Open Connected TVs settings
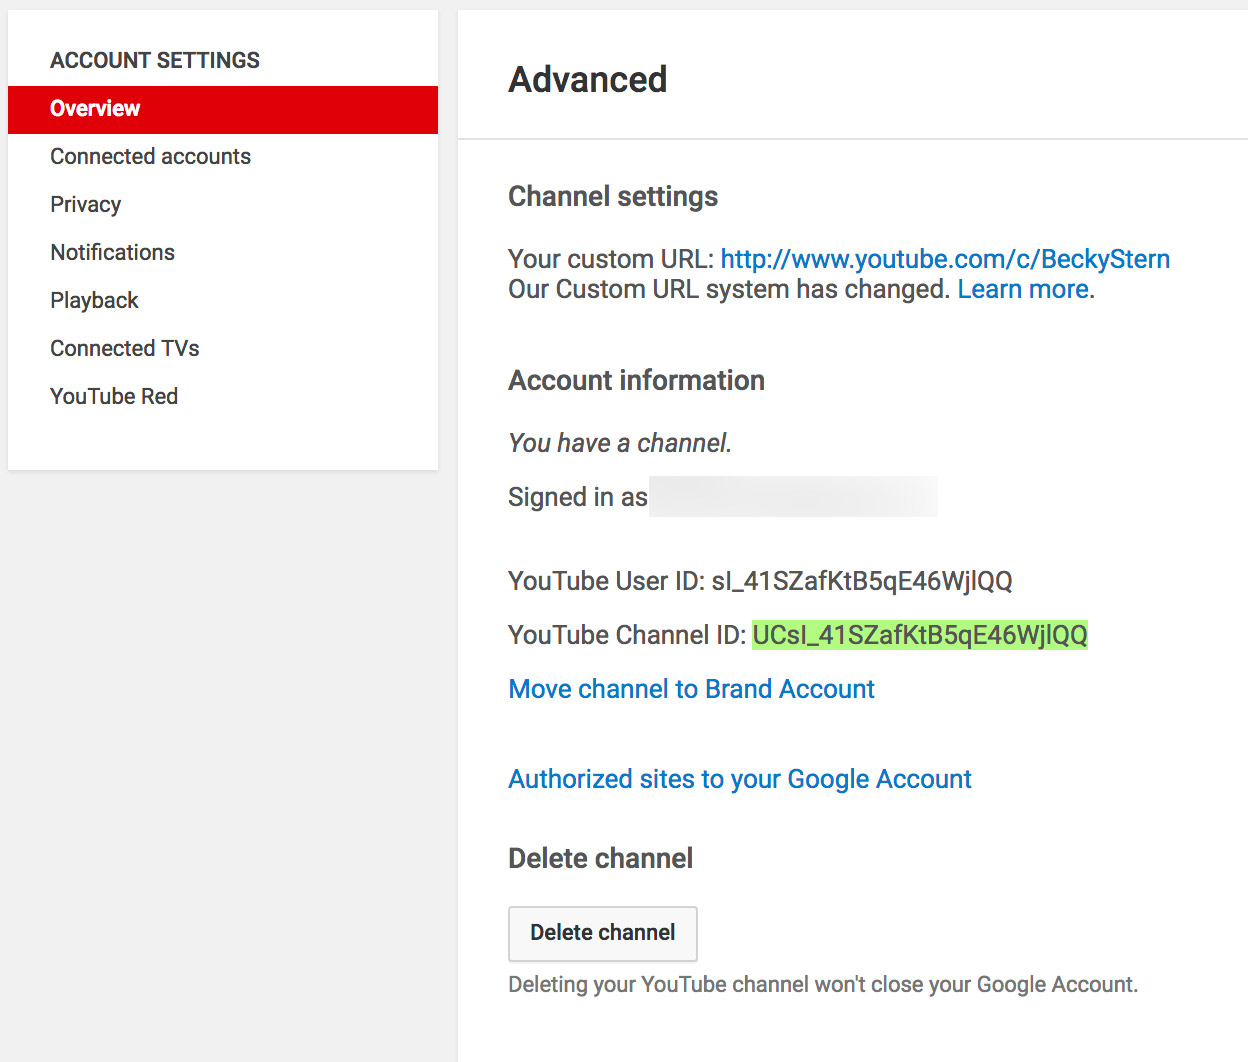This screenshot has height=1062, width=1248. point(124,348)
